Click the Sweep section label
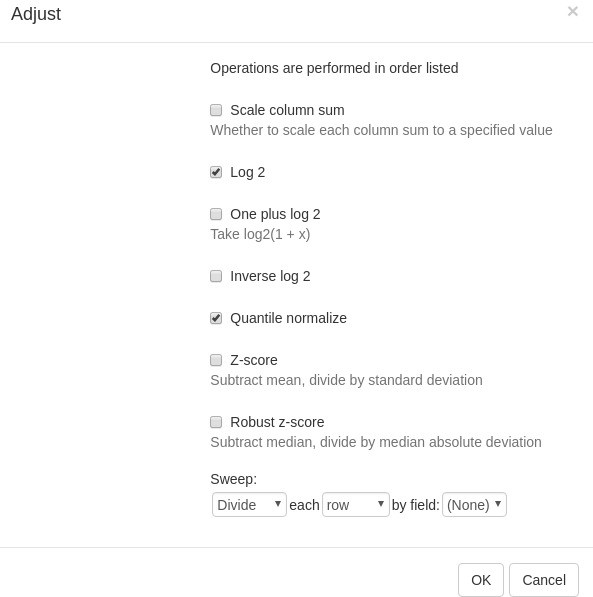Screen dimensions: 593x597 pyautogui.click(x=233, y=479)
